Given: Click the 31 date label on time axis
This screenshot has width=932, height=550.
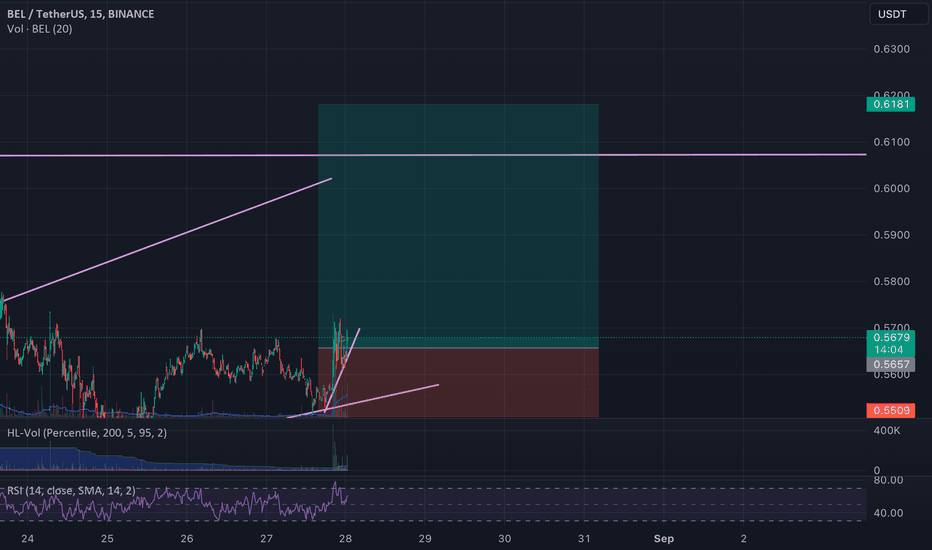Looking at the screenshot, I should 584,539.
